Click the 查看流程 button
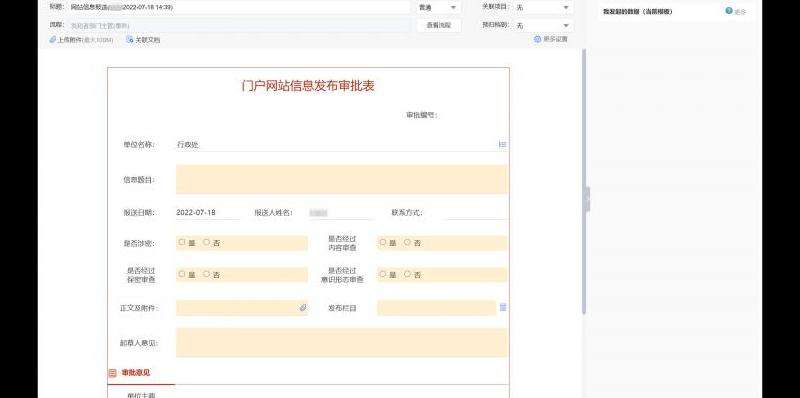 tap(439, 25)
